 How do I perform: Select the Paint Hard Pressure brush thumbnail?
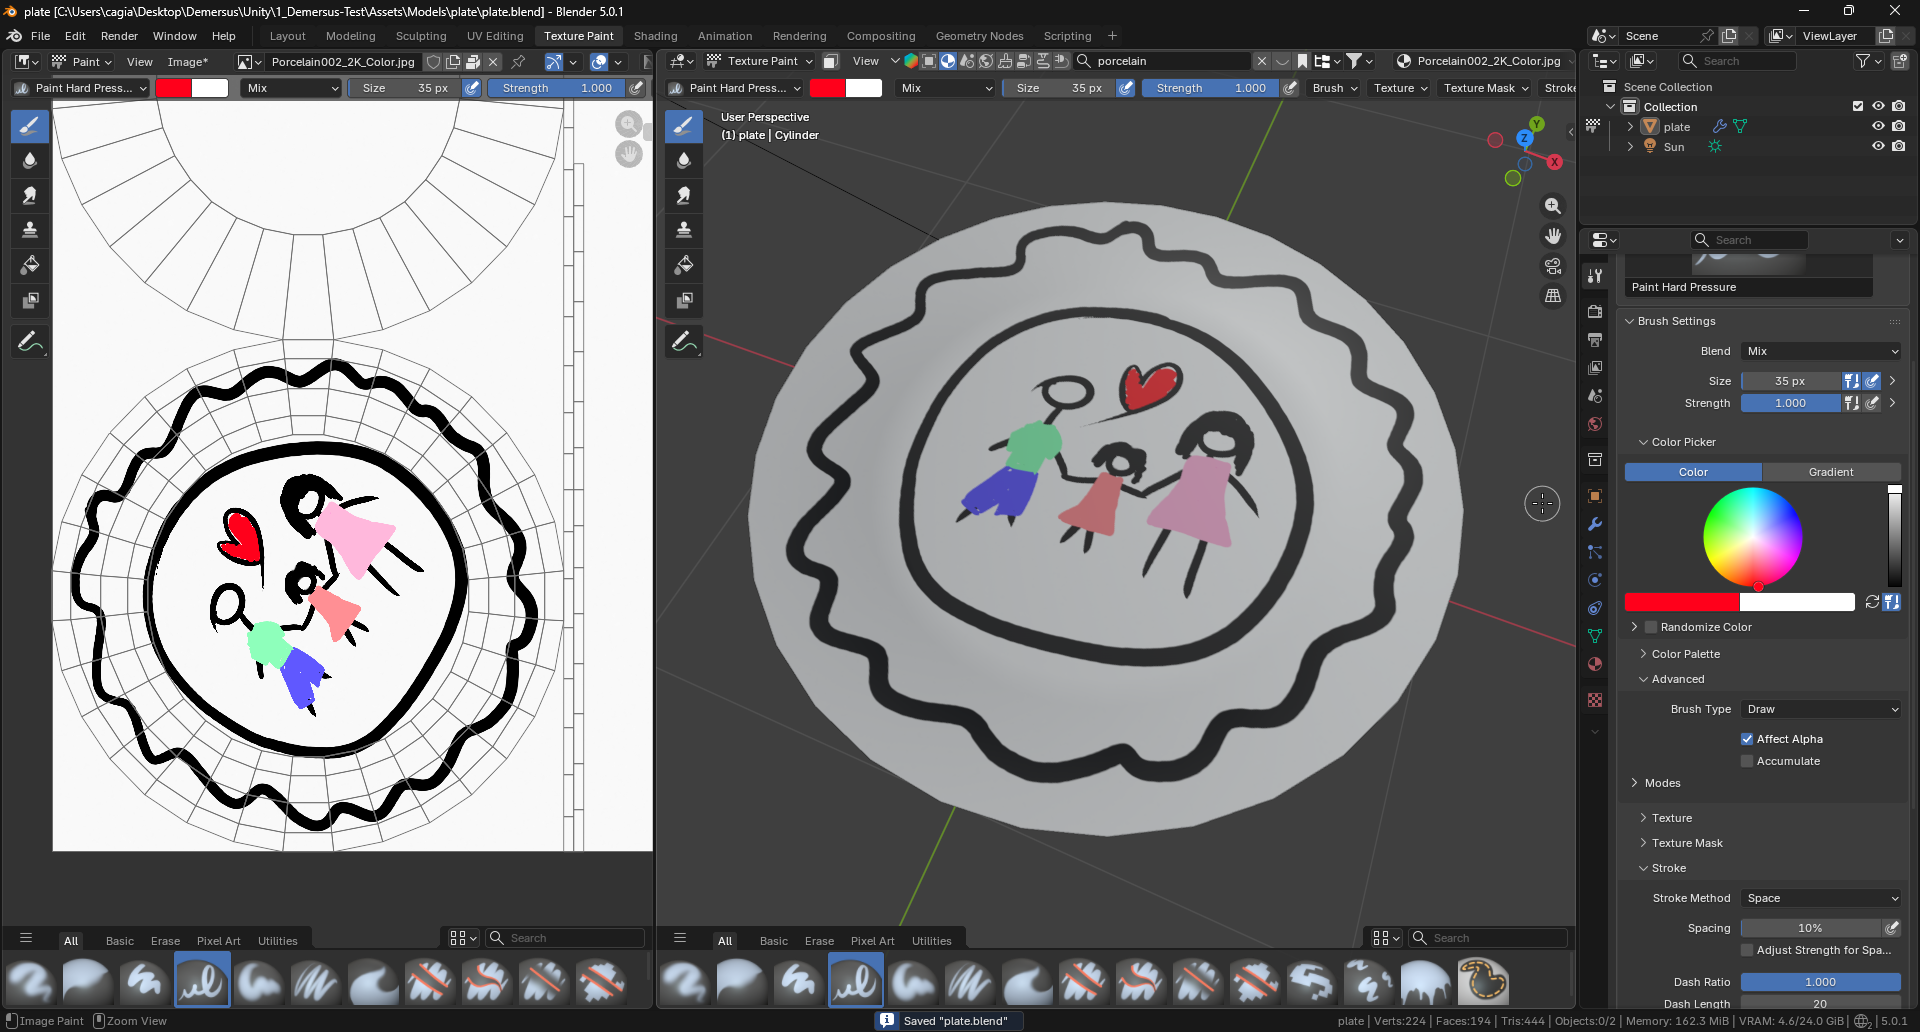click(201, 980)
